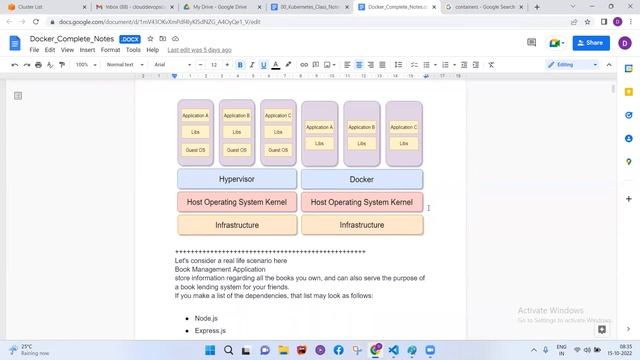This screenshot has height=360, width=640.
Task: Align text center
Action: 359,65
